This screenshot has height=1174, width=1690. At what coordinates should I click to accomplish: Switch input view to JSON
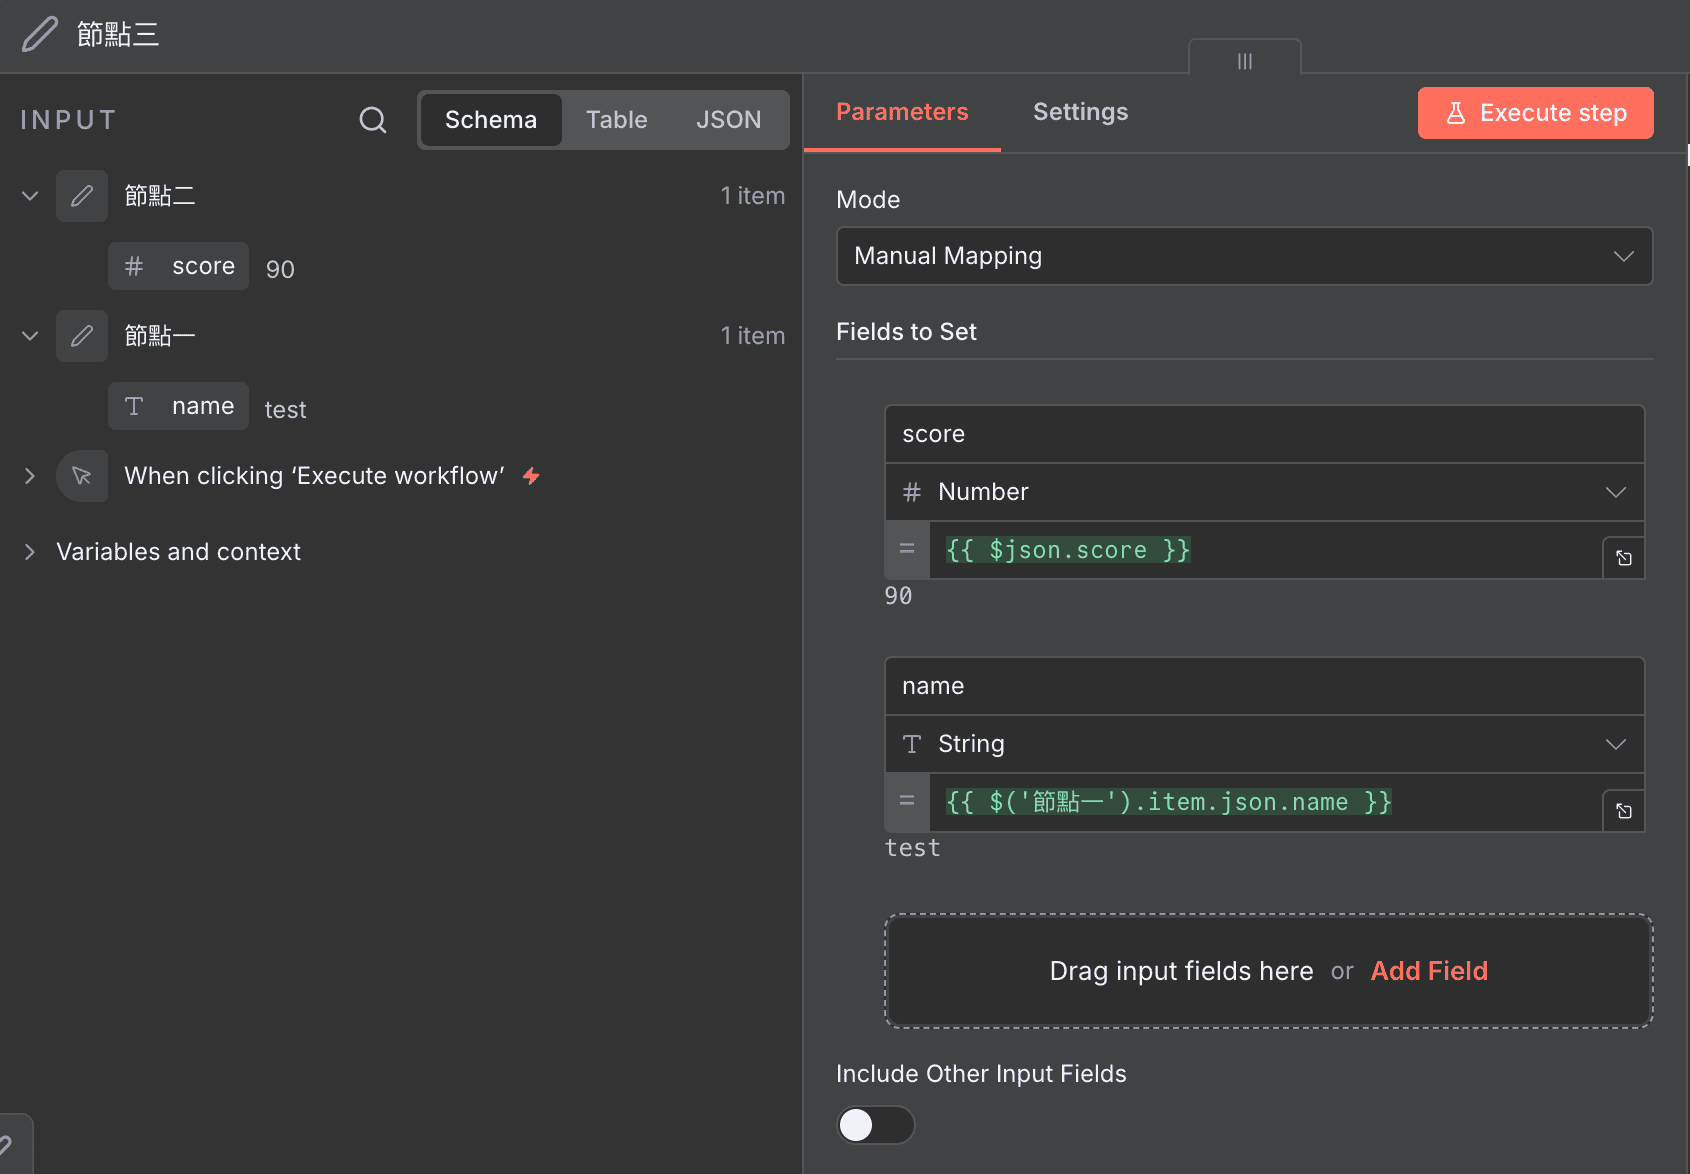[728, 120]
